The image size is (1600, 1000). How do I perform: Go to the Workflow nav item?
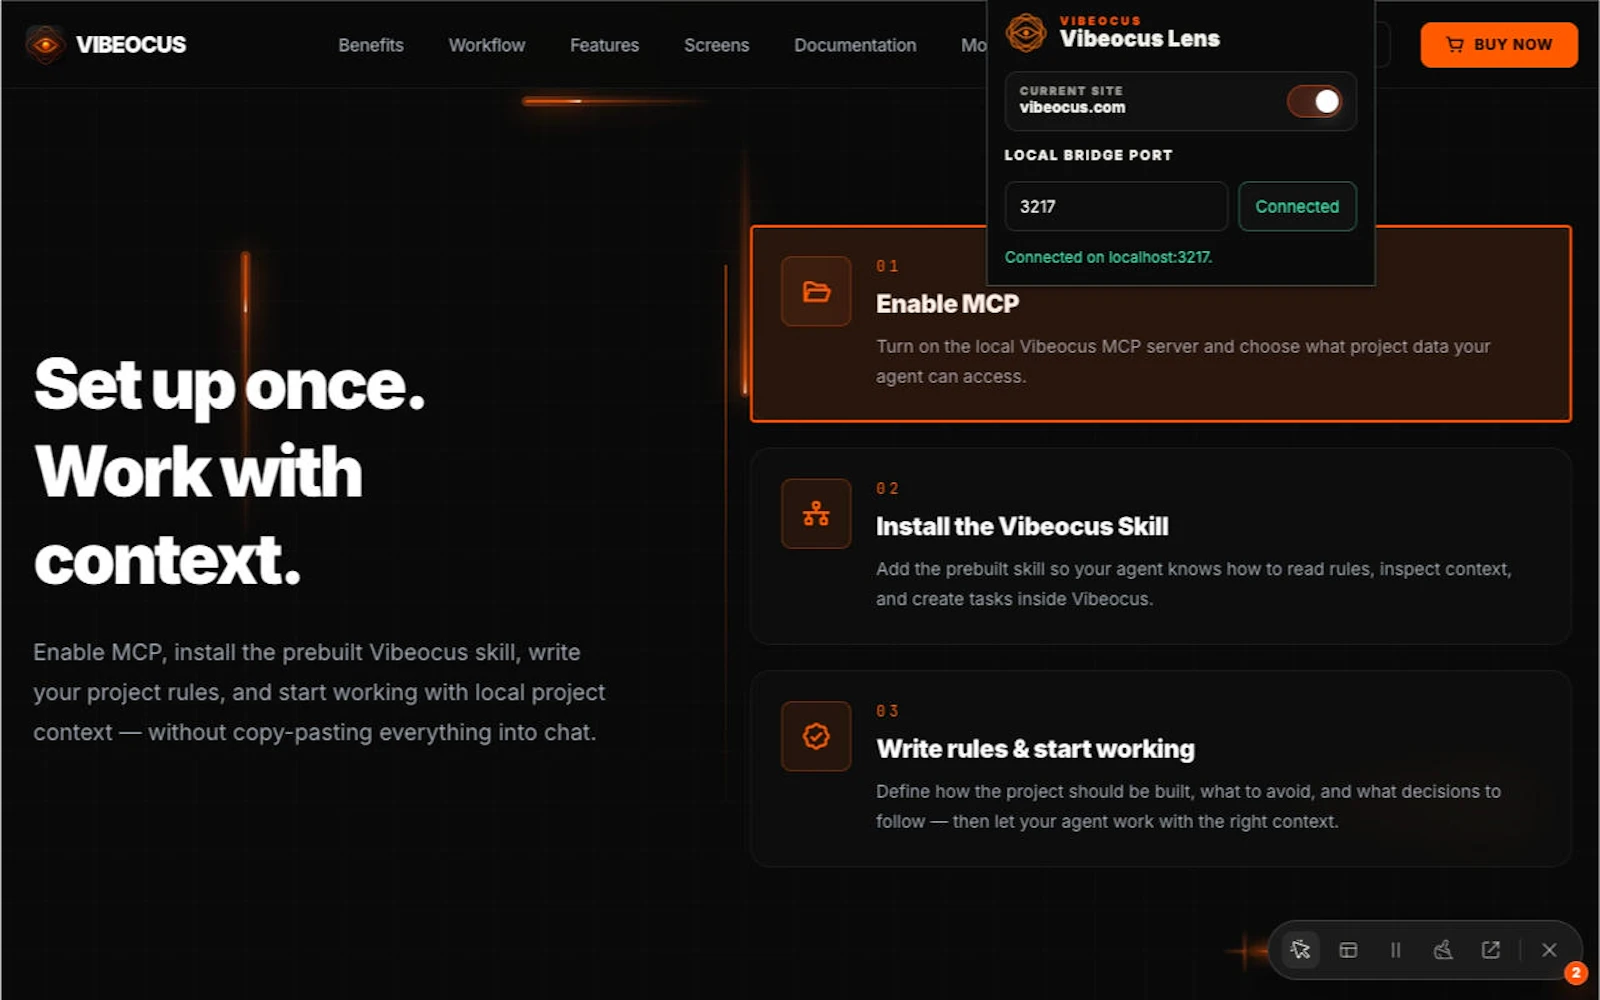[x=487, y=45]
